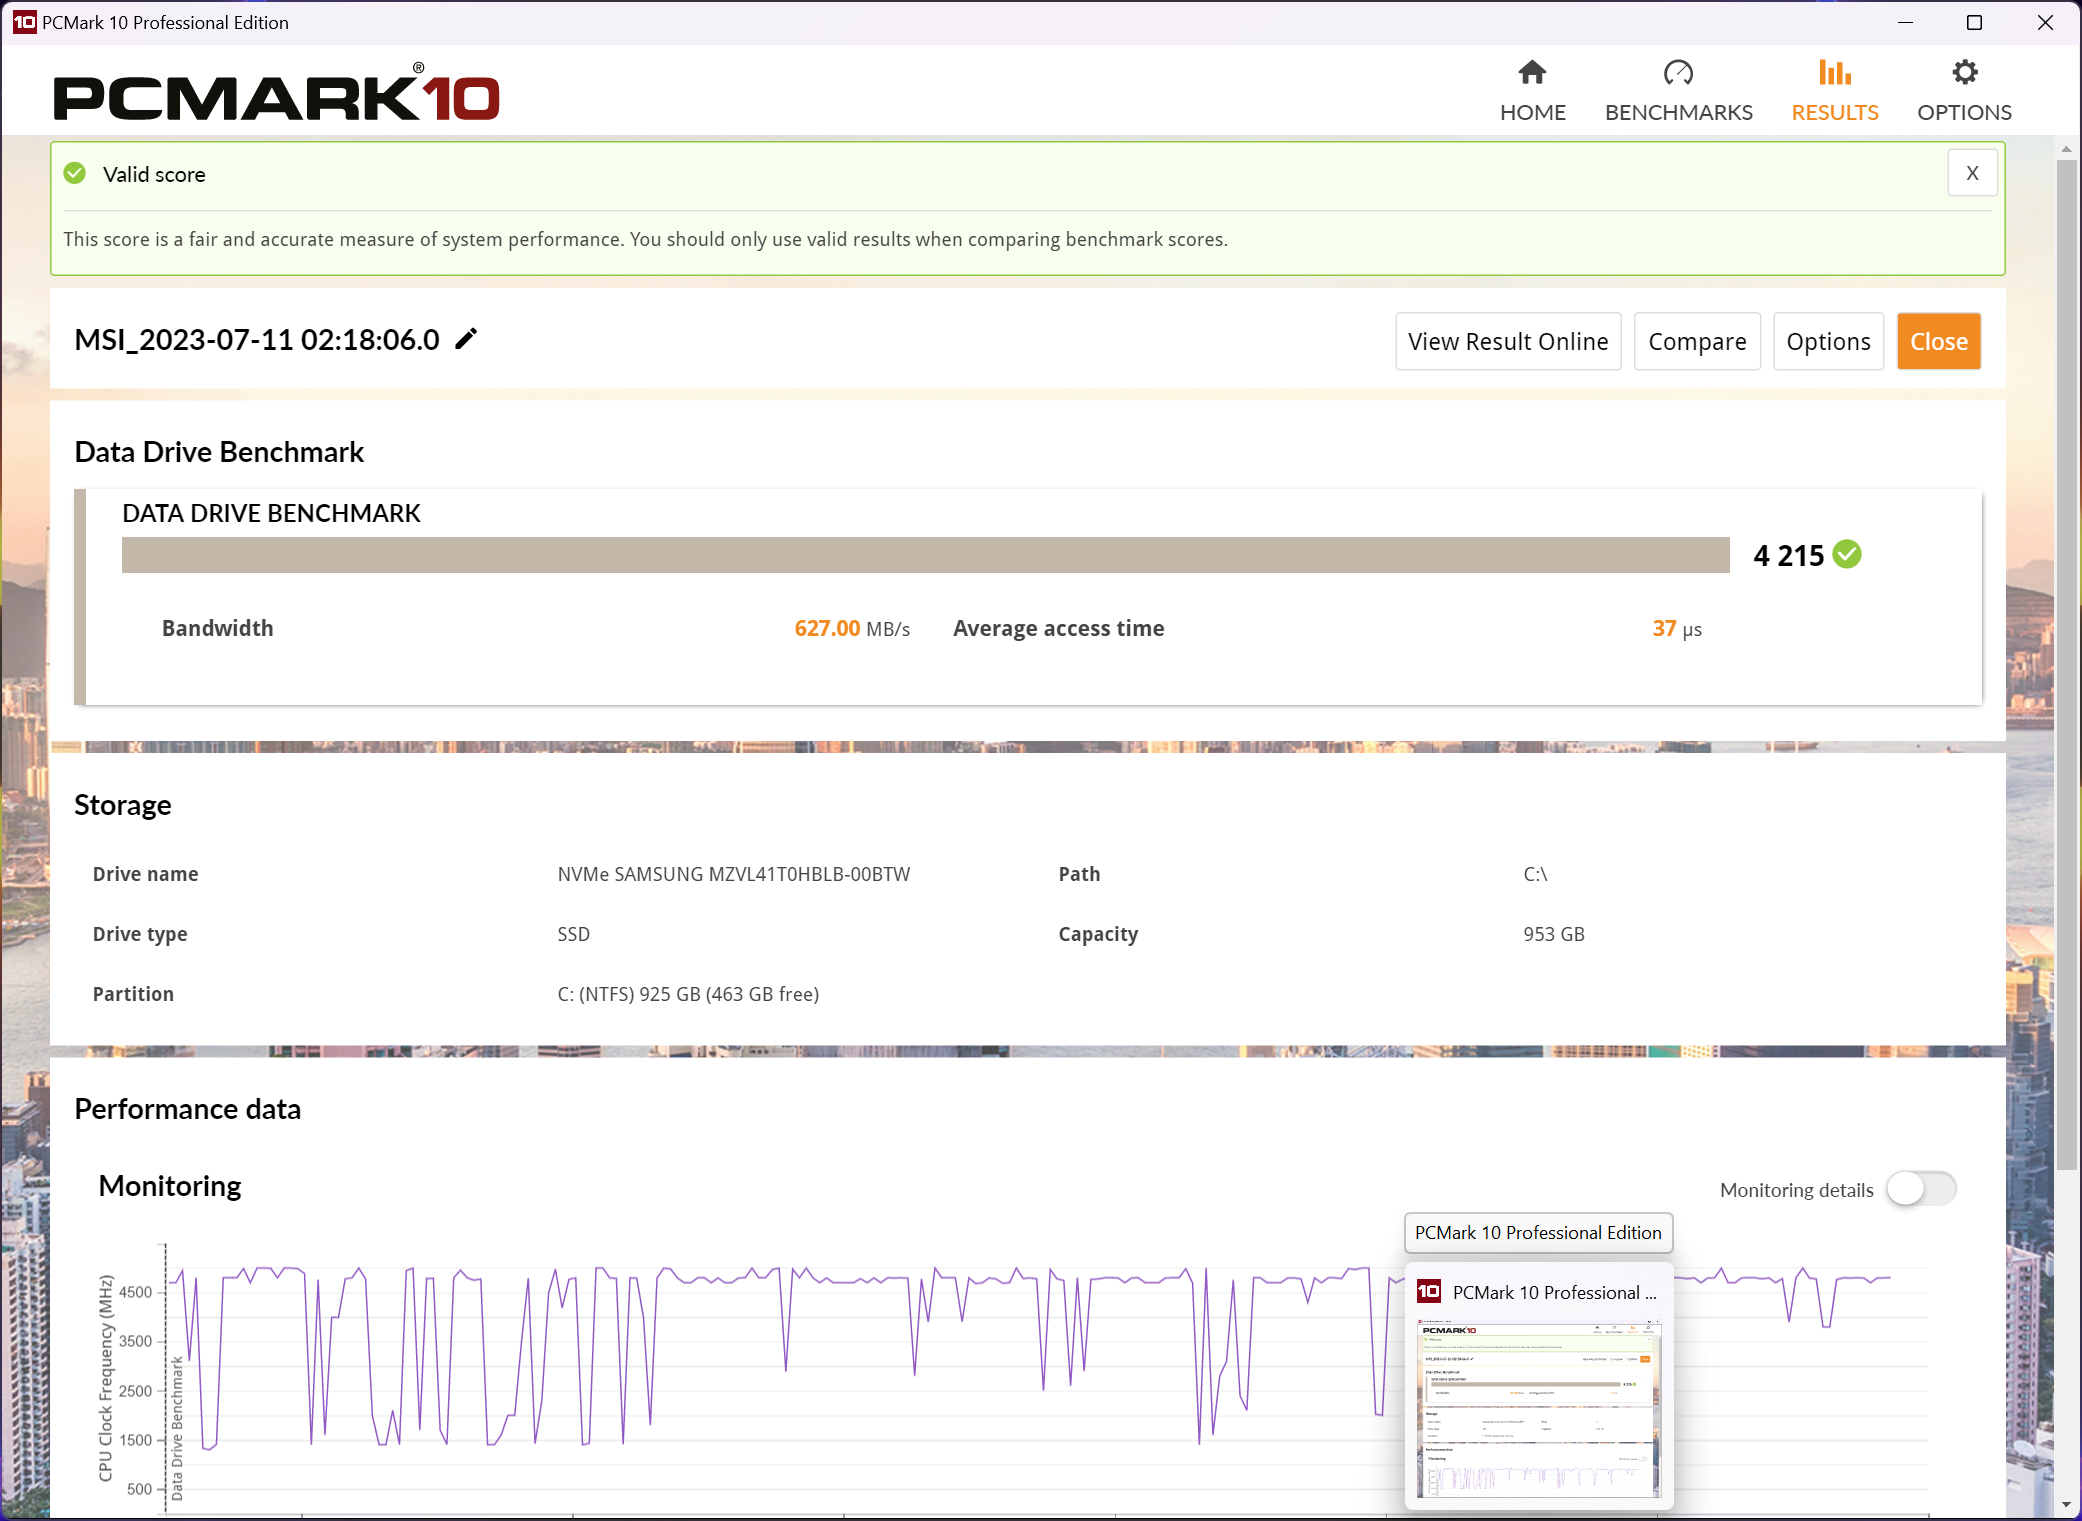
Task: Open the Results tab
Action: (x=1834, y=91)
